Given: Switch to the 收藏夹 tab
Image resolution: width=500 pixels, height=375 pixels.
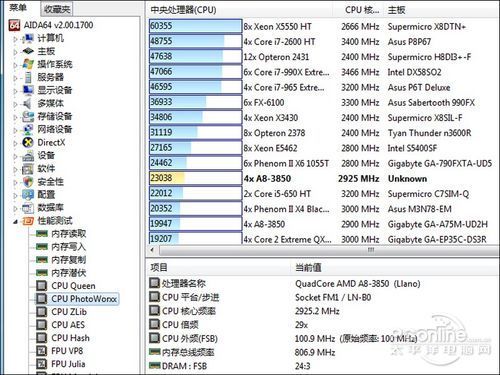Looking at the screenshot, I should (x=57, y=9).
